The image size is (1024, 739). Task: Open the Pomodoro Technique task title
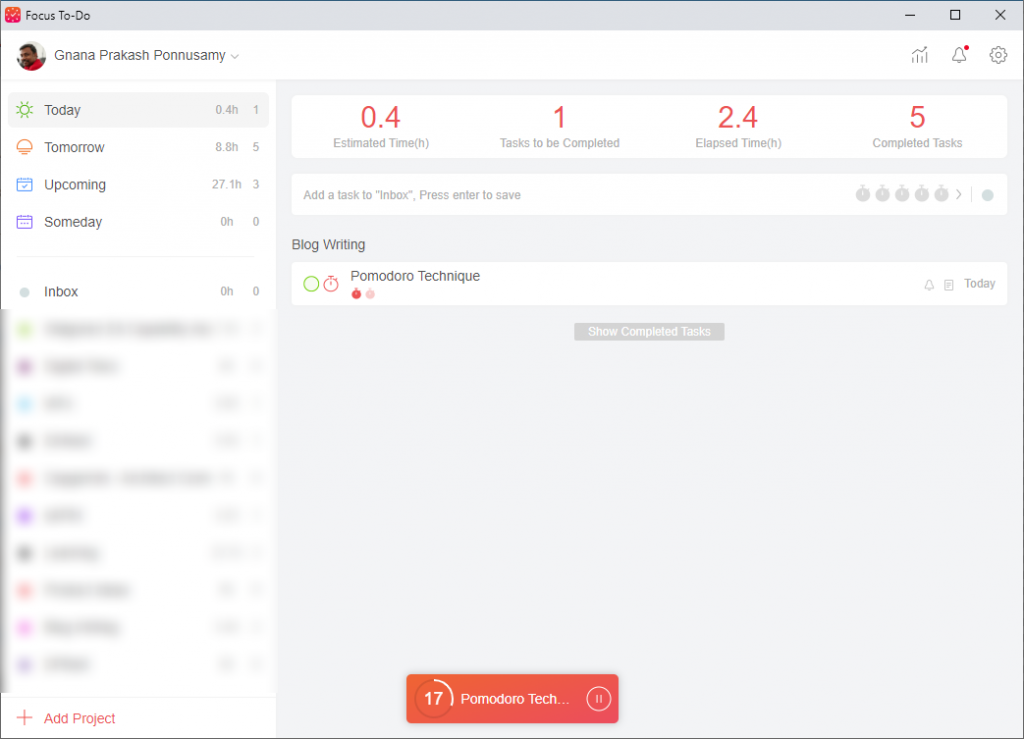point(415,276)
